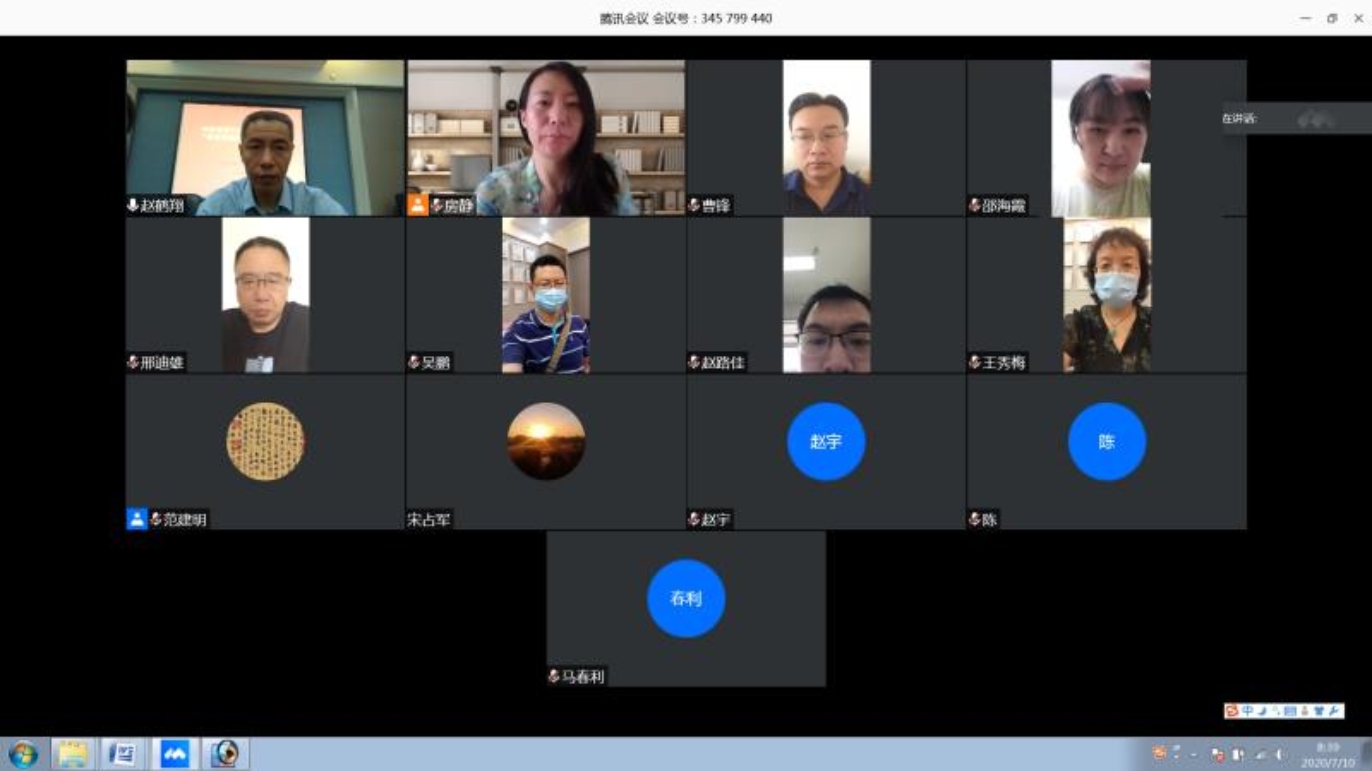Click the orange host badge beside 房静
This screenshot has height=771, width=1372.
pyautogui.click(x=418, y=205)
